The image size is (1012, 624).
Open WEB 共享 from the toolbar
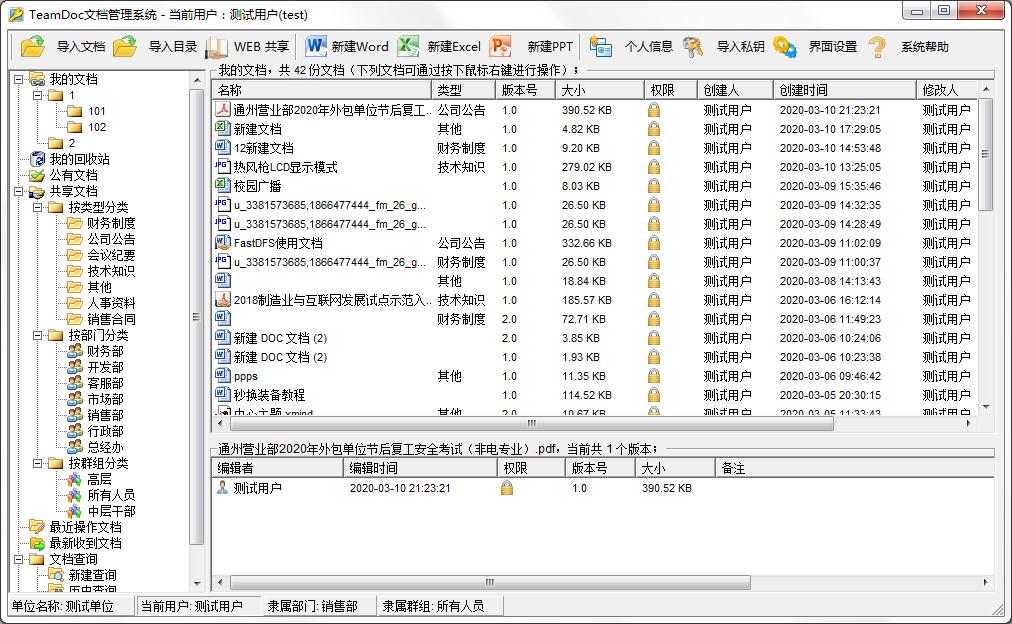217,46
